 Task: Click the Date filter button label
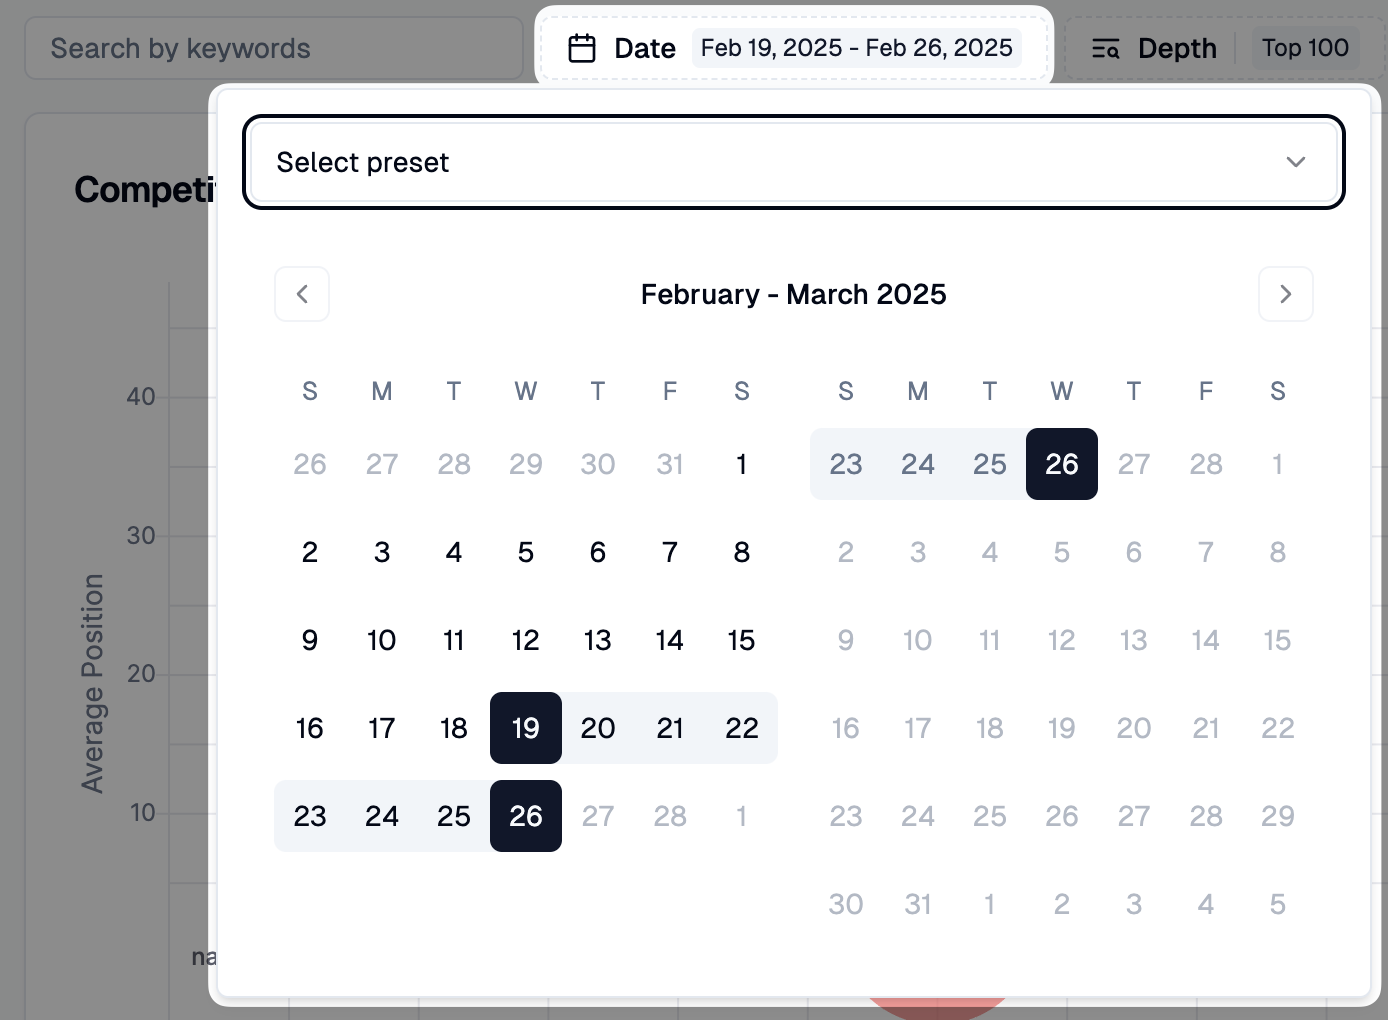[645, 48]
